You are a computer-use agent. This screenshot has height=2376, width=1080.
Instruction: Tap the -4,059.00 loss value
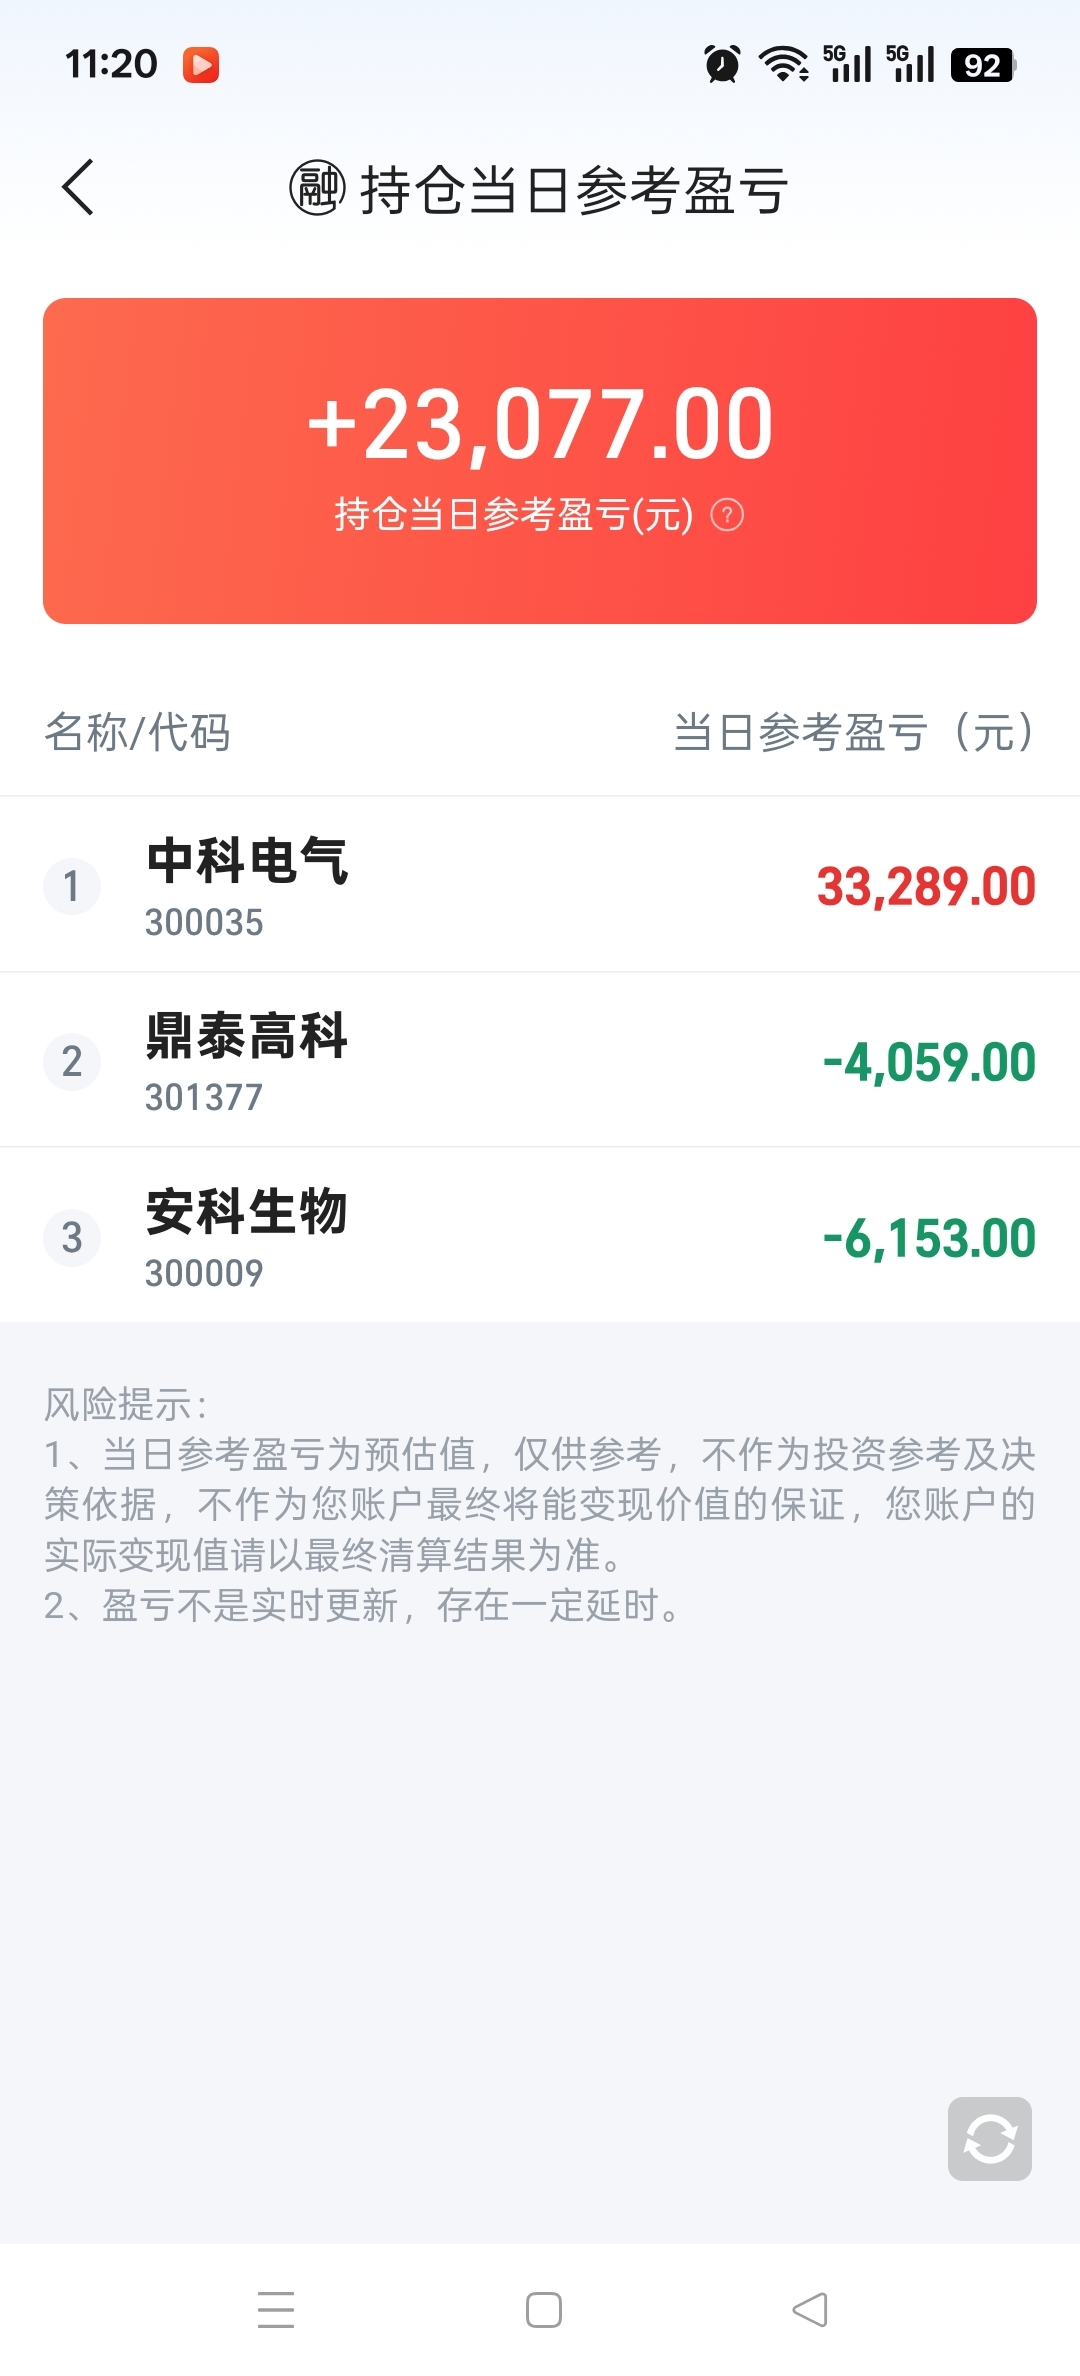point(929,1062)
